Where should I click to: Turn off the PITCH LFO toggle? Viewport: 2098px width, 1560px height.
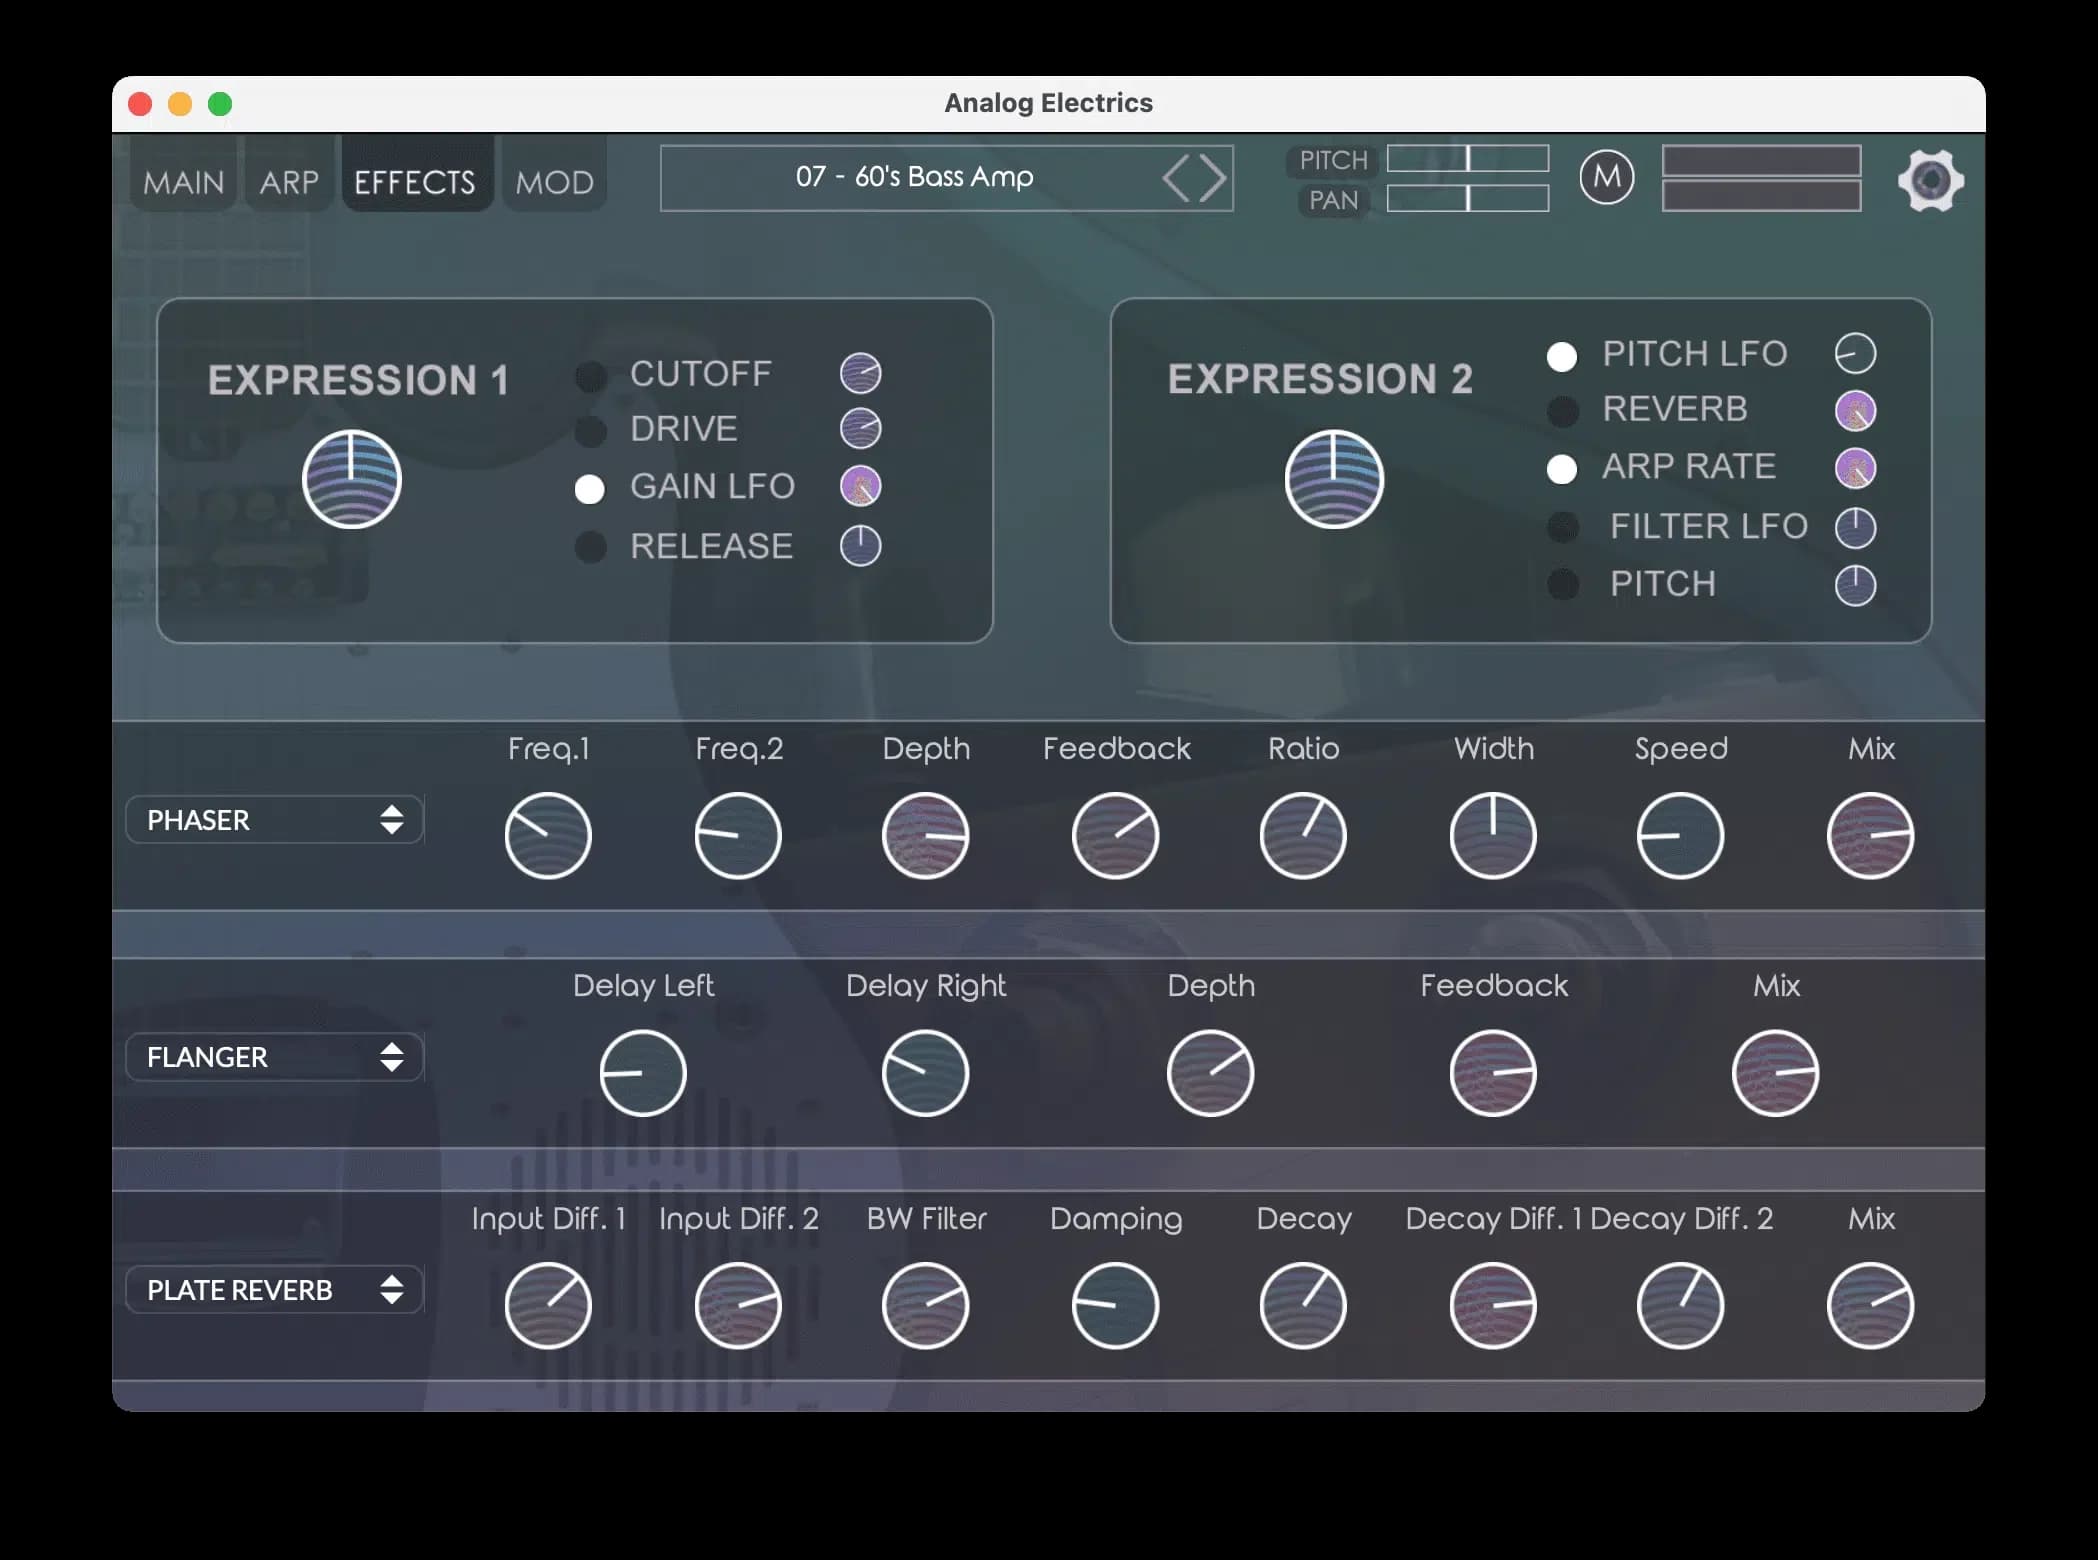1561,356
